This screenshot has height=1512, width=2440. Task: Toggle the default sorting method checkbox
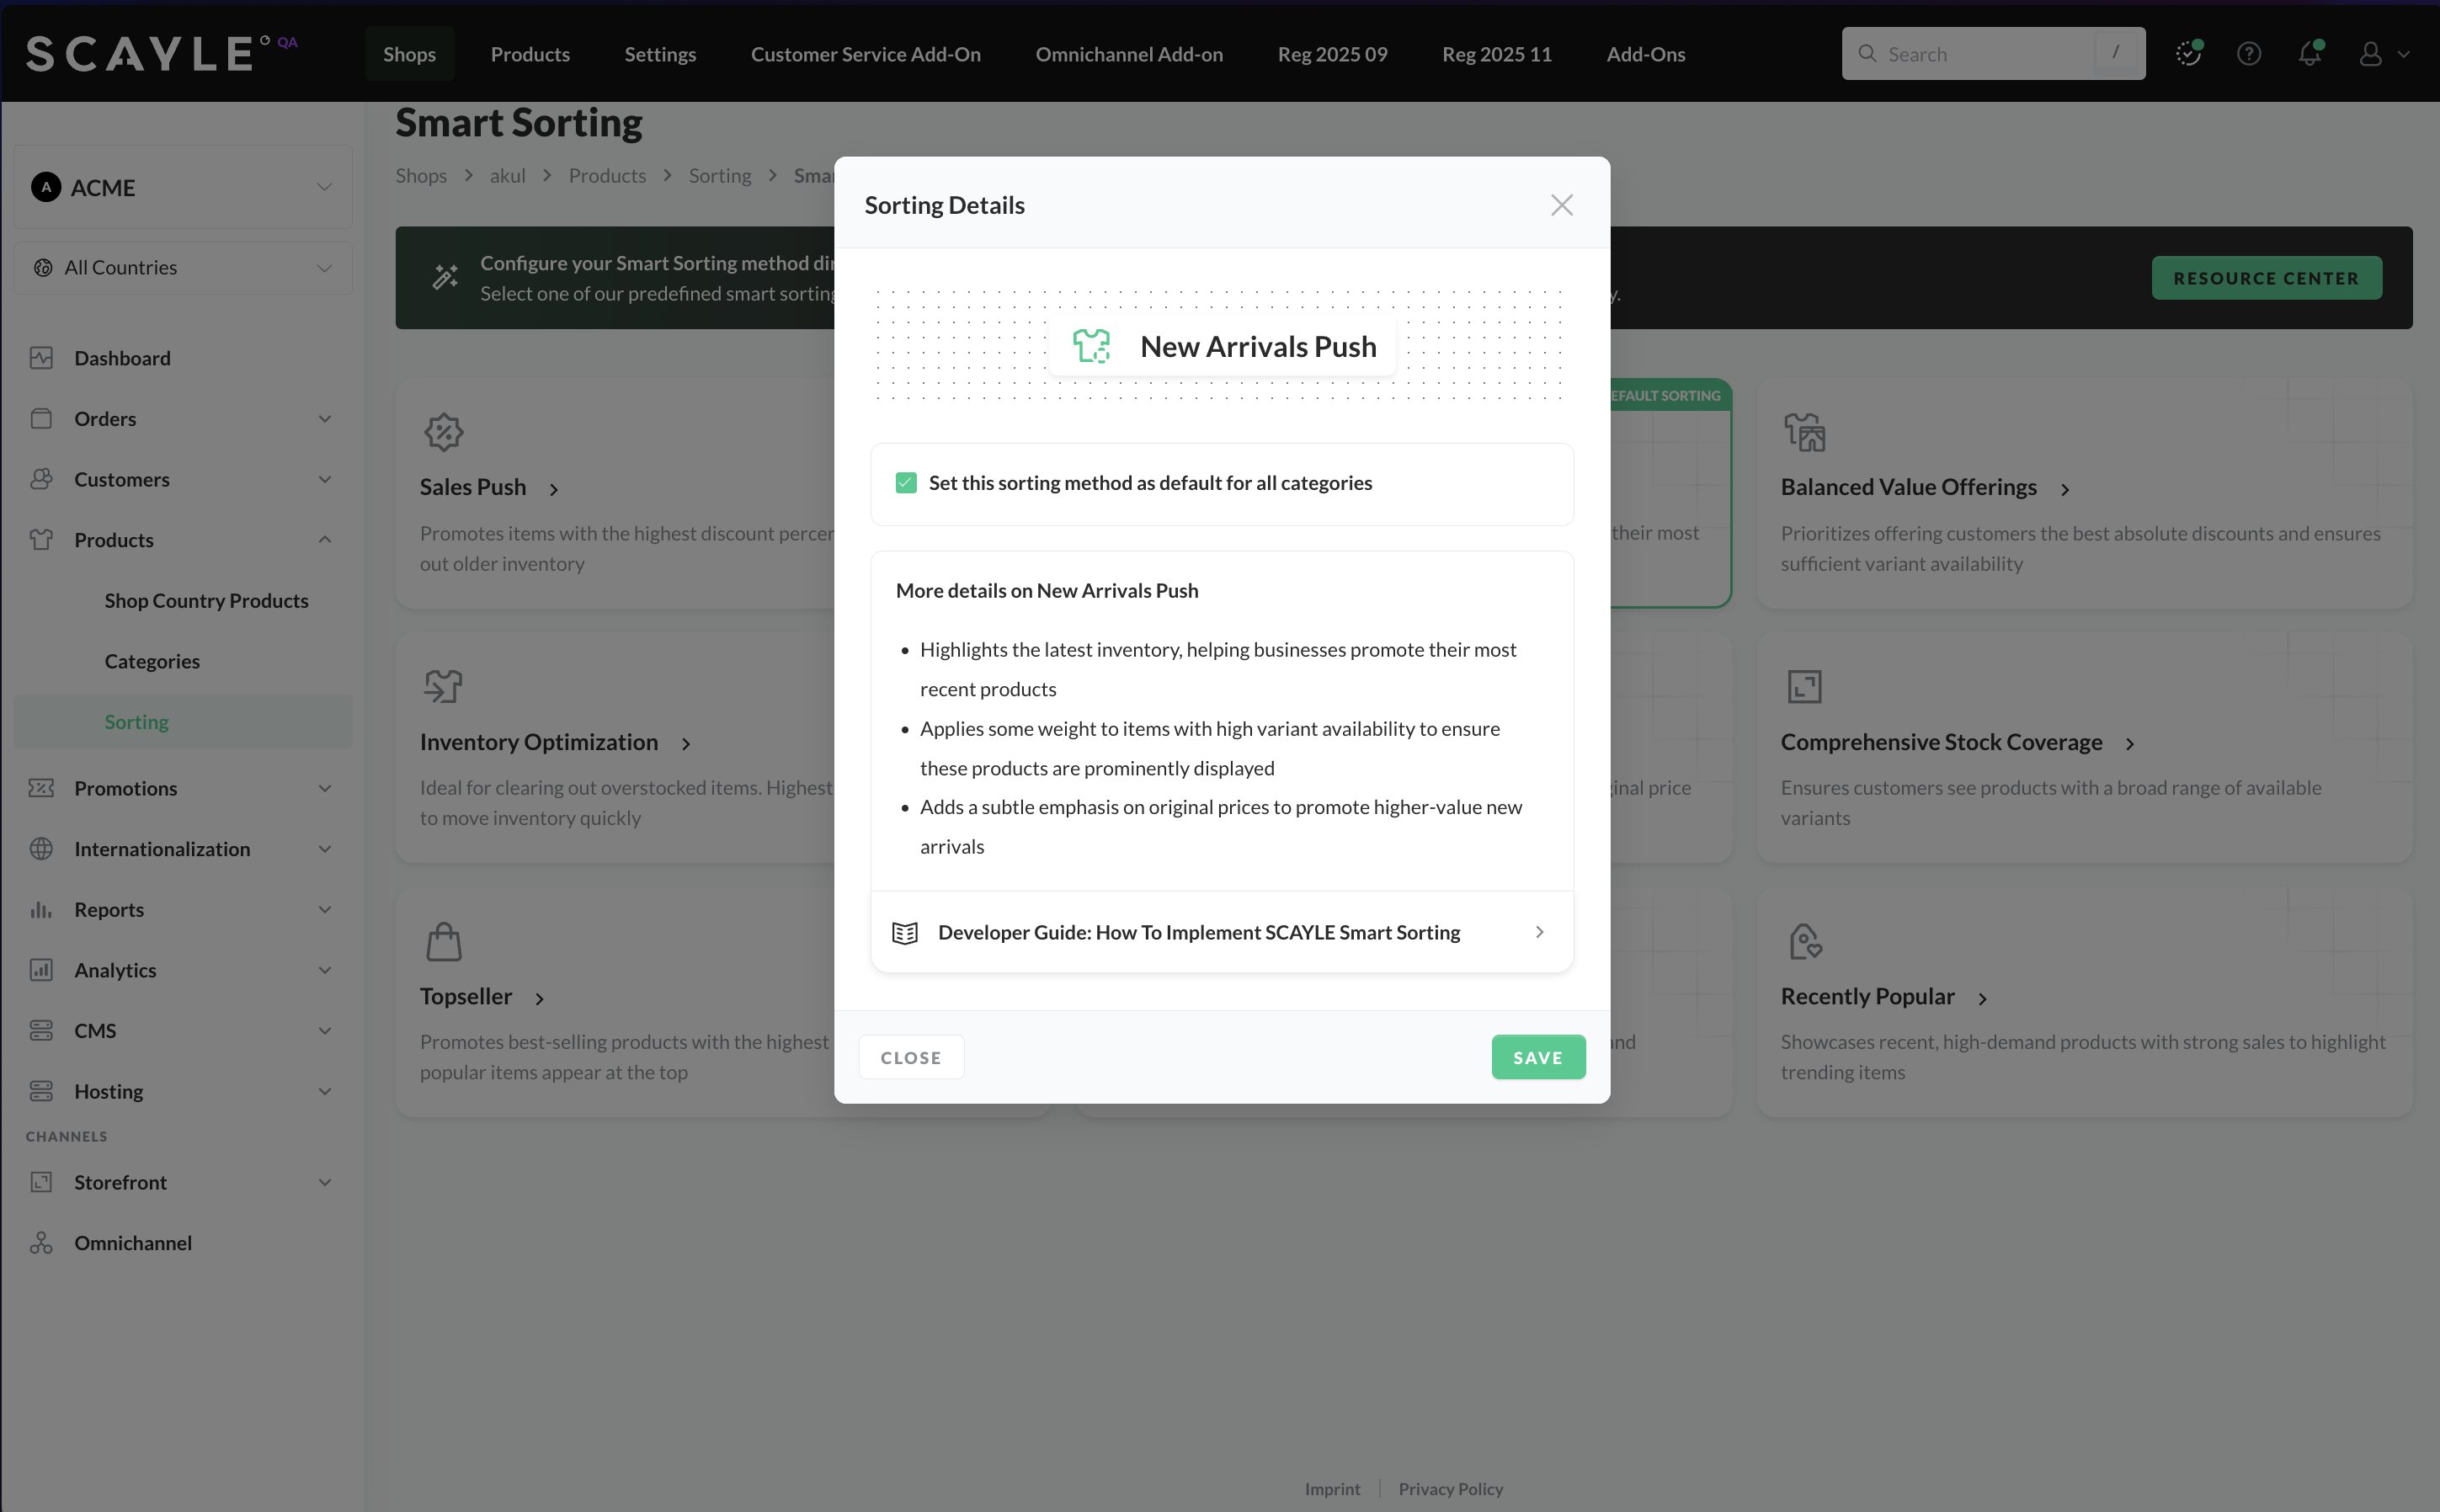point(906,483)
